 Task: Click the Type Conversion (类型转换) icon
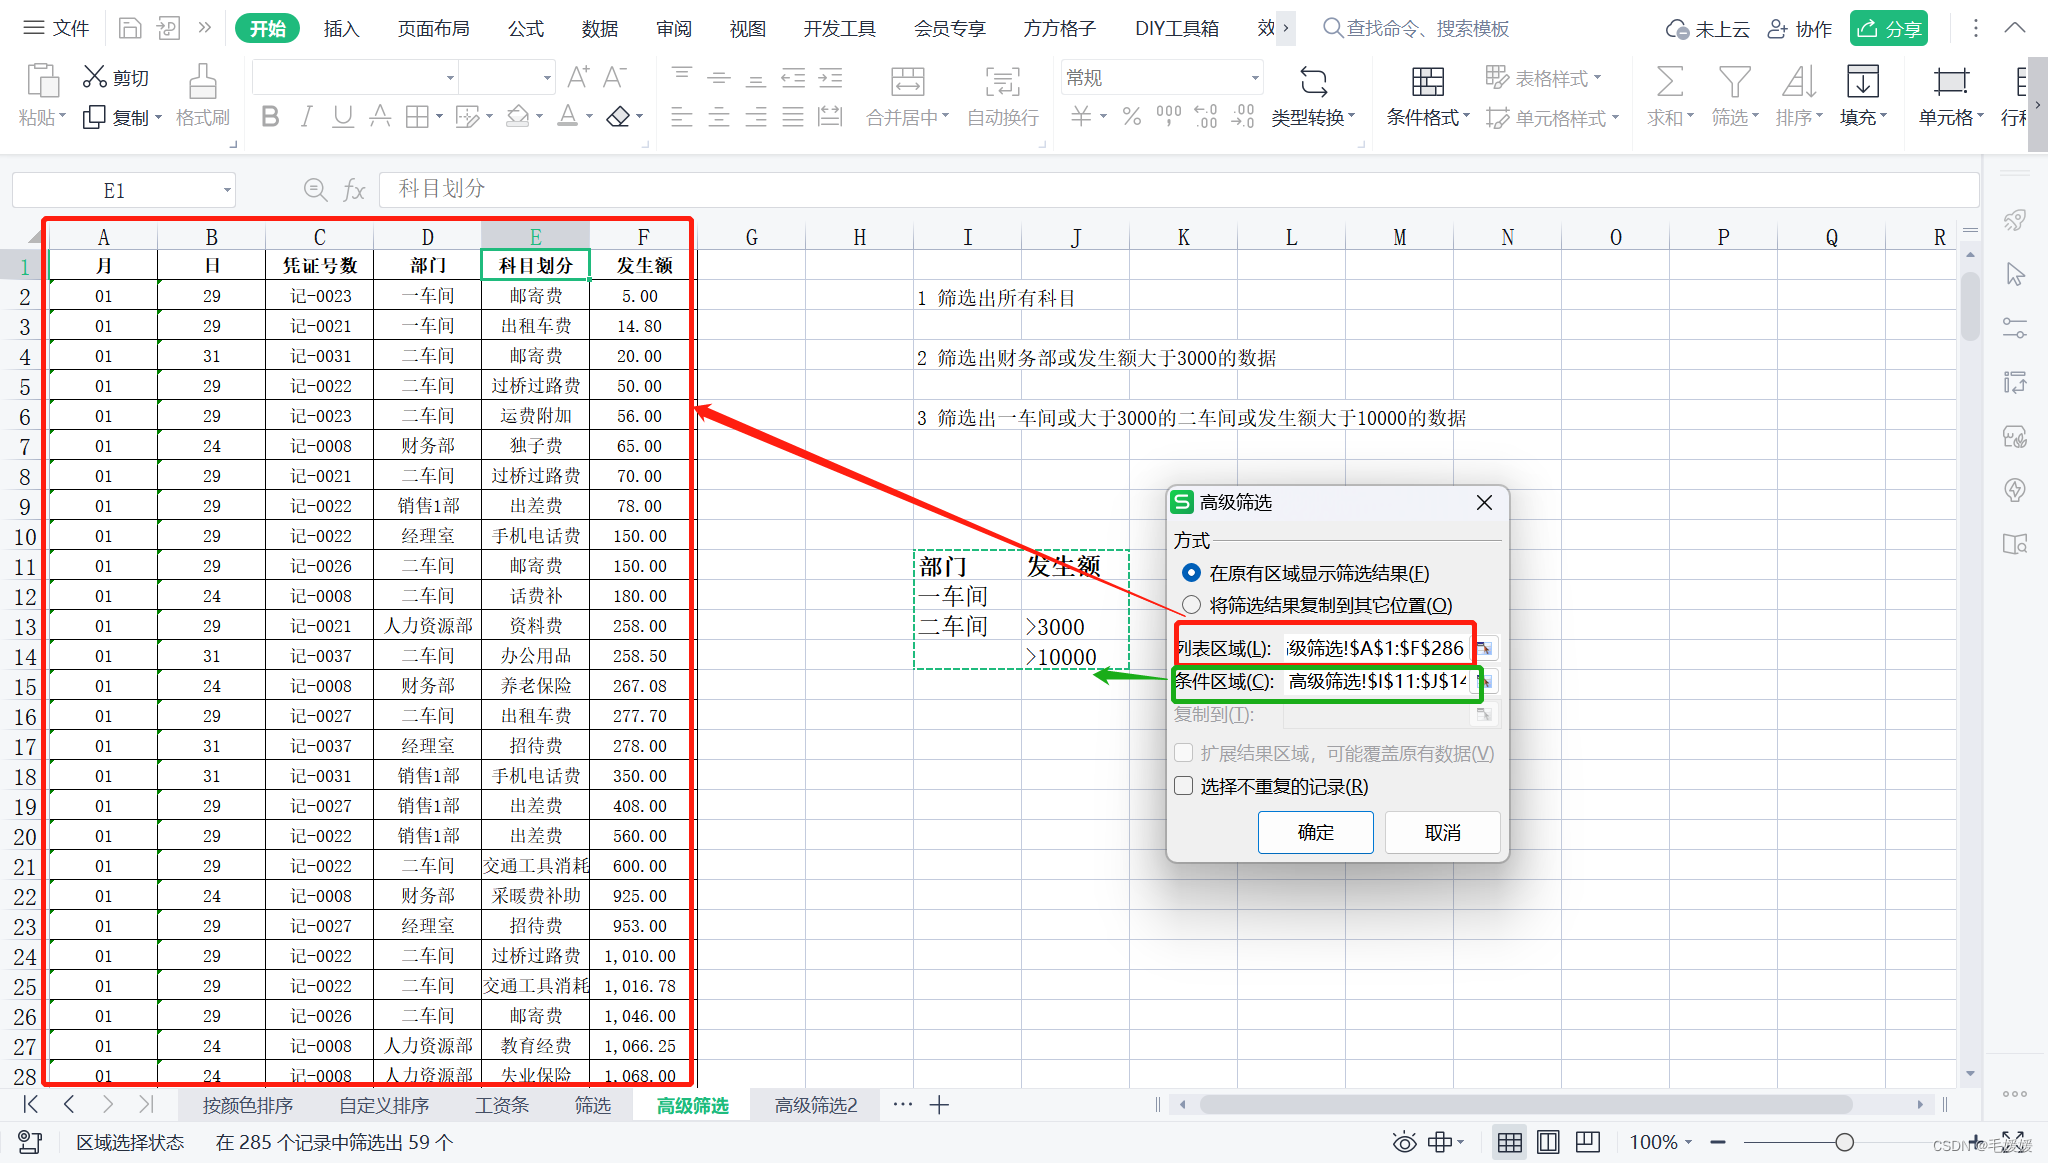point(1313,82)
